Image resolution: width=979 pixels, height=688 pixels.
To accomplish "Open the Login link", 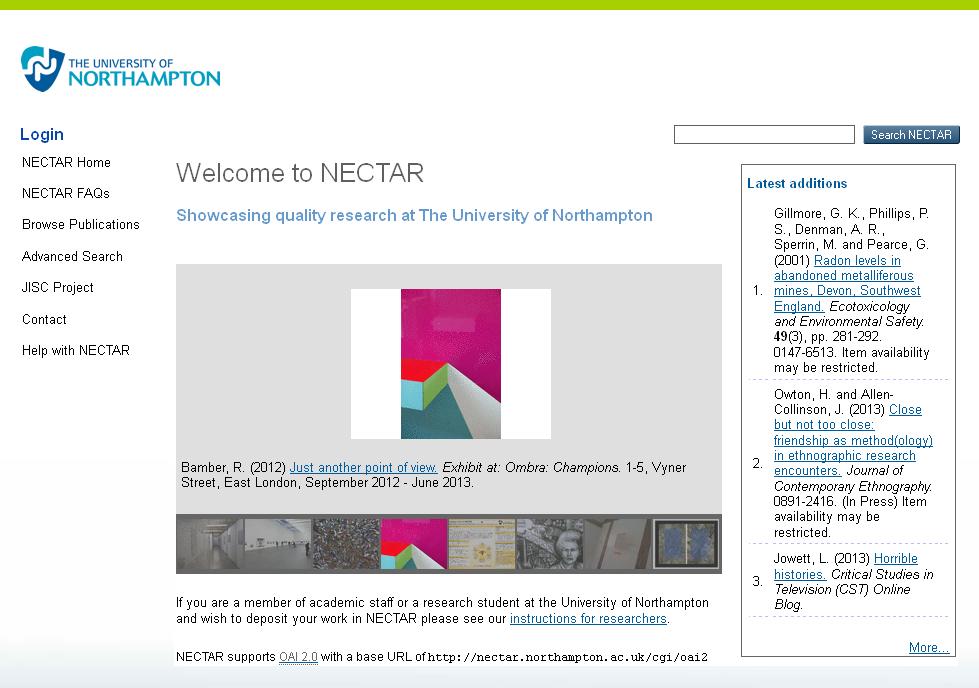I will 42,134.
